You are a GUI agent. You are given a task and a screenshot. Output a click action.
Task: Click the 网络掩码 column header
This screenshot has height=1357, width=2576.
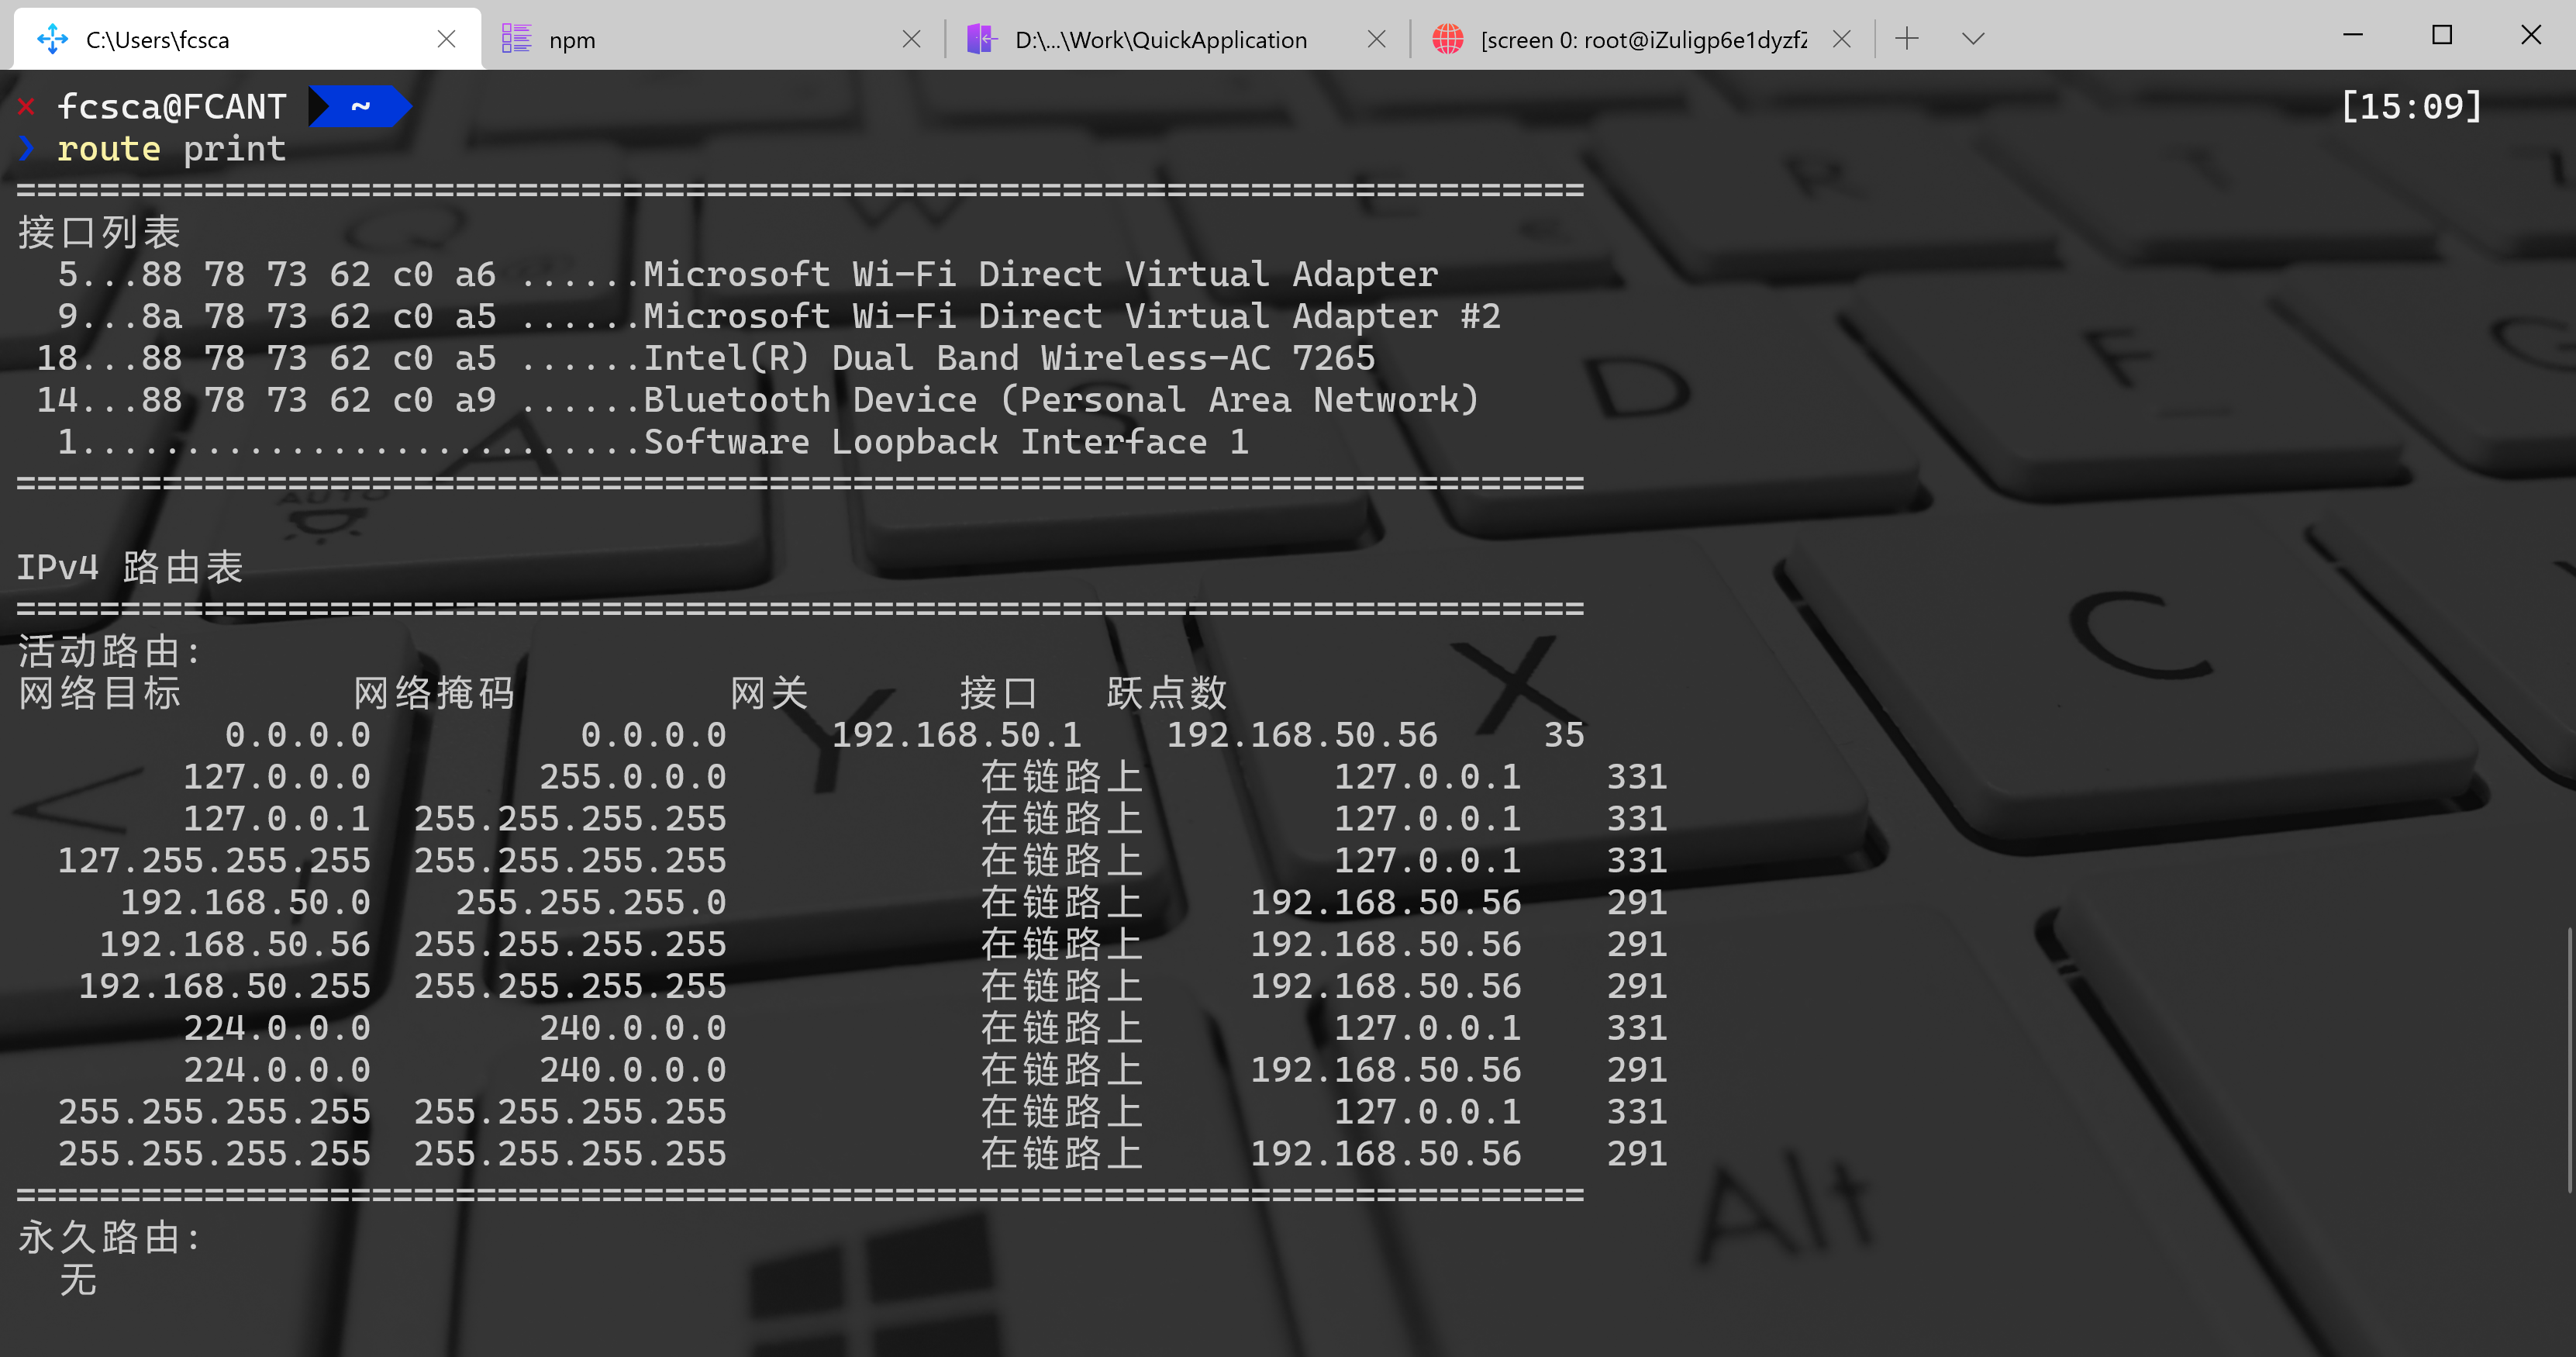tap(434, 694)
